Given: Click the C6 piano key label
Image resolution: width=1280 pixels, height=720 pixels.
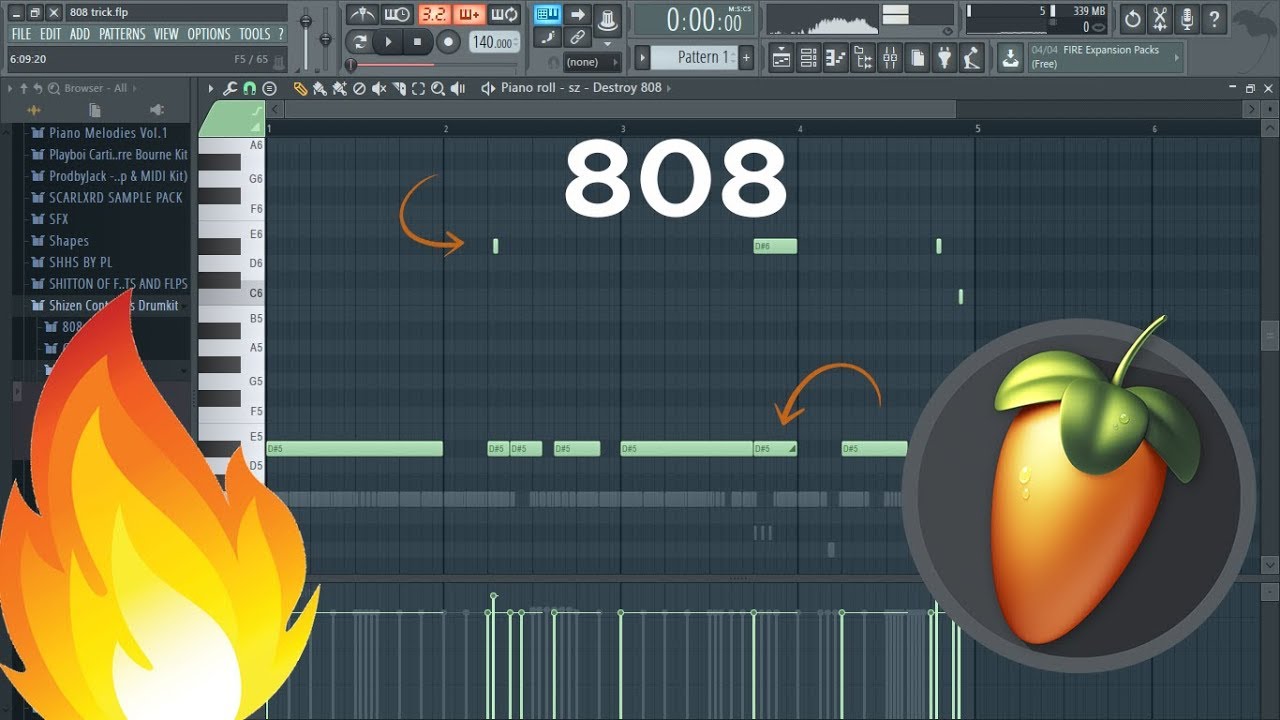Looking at the screenshot, I should point(255,293).
